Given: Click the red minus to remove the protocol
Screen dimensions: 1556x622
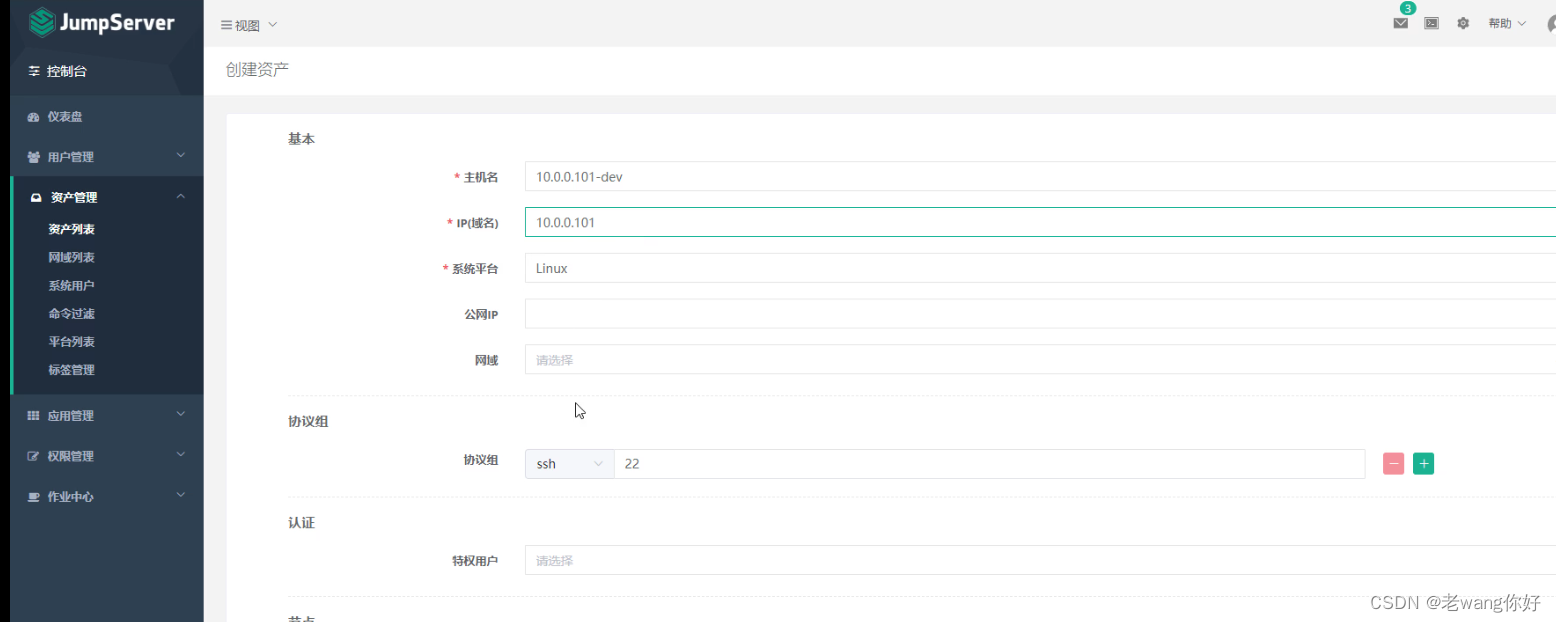Looking at the screenshot, I should 1393,463.
